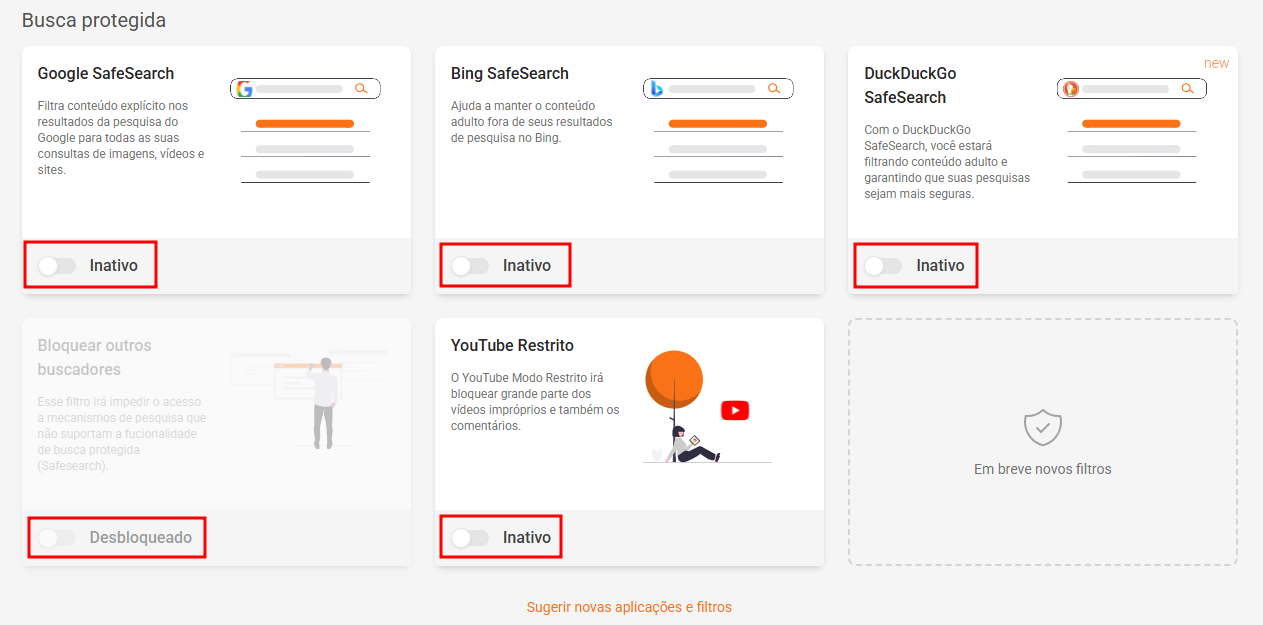Click the red YouTube play icon
1263x625 pixels.
735,410
